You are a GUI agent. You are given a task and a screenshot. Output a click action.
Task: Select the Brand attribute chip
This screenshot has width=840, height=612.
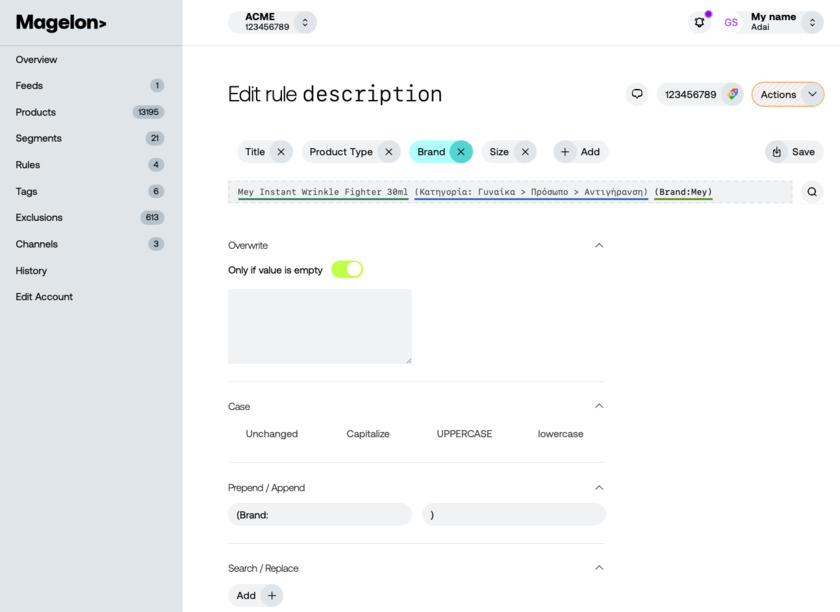pyautogui.click(x=431, y=152)
